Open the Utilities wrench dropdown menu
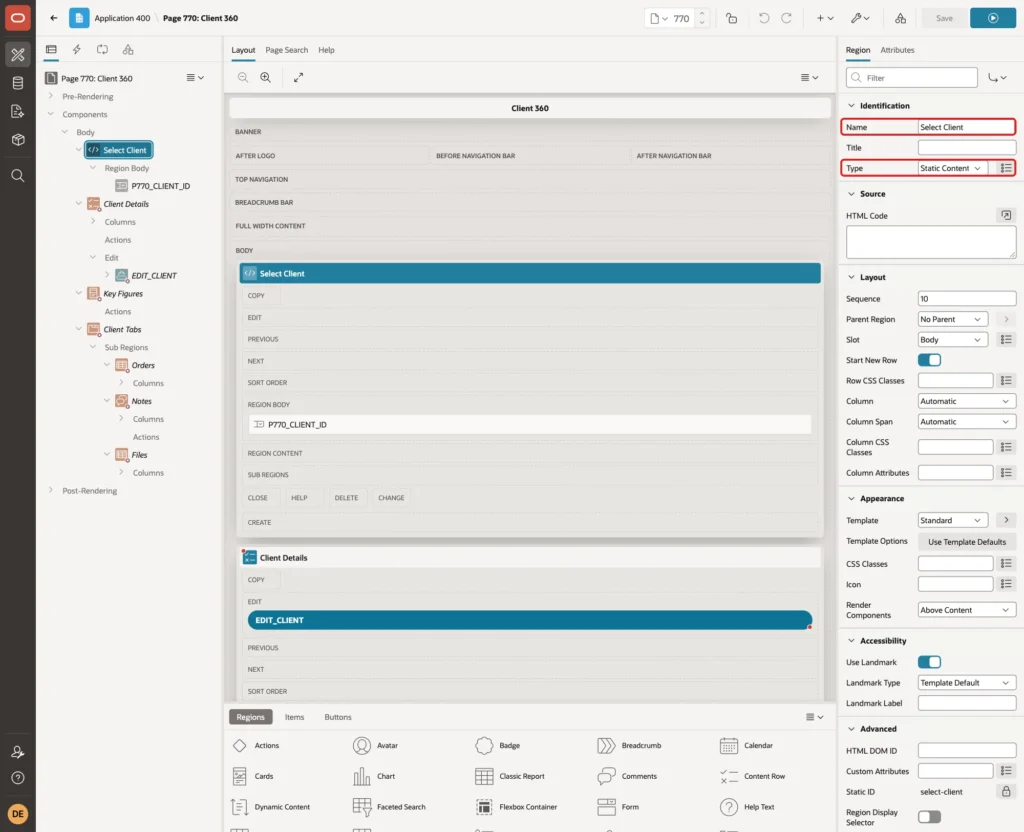The height and width of the screenshot is (832, 1024). click(x=860, y=18)
